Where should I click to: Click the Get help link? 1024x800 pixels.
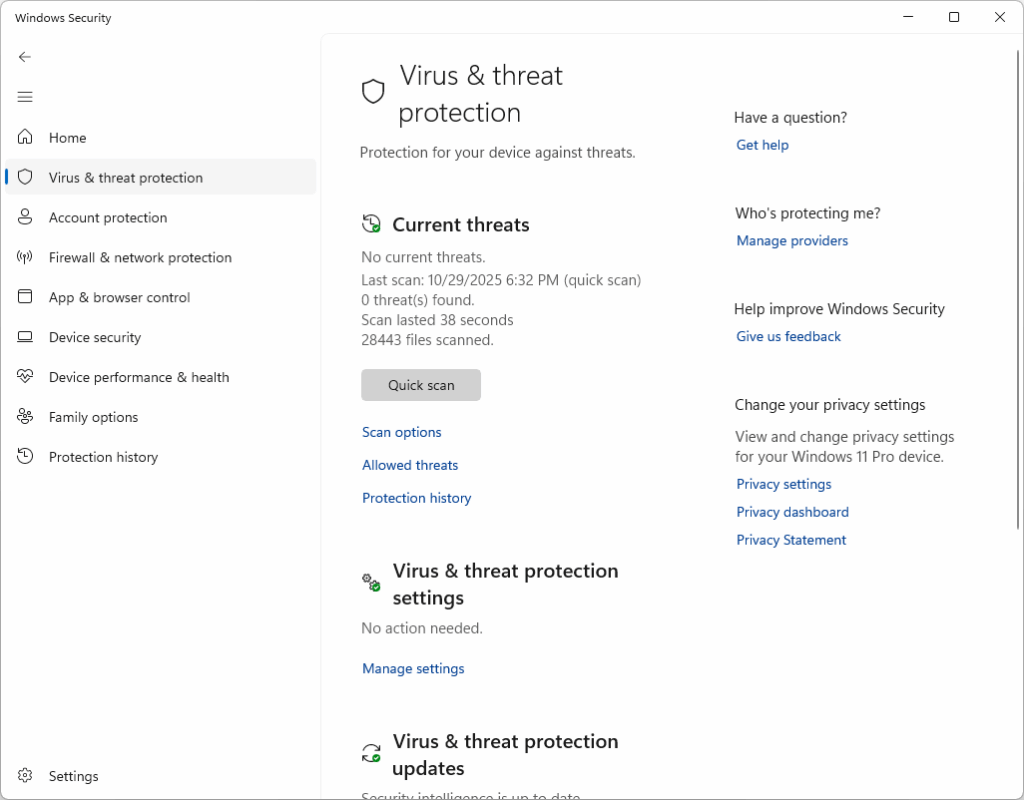click(762, 145)
